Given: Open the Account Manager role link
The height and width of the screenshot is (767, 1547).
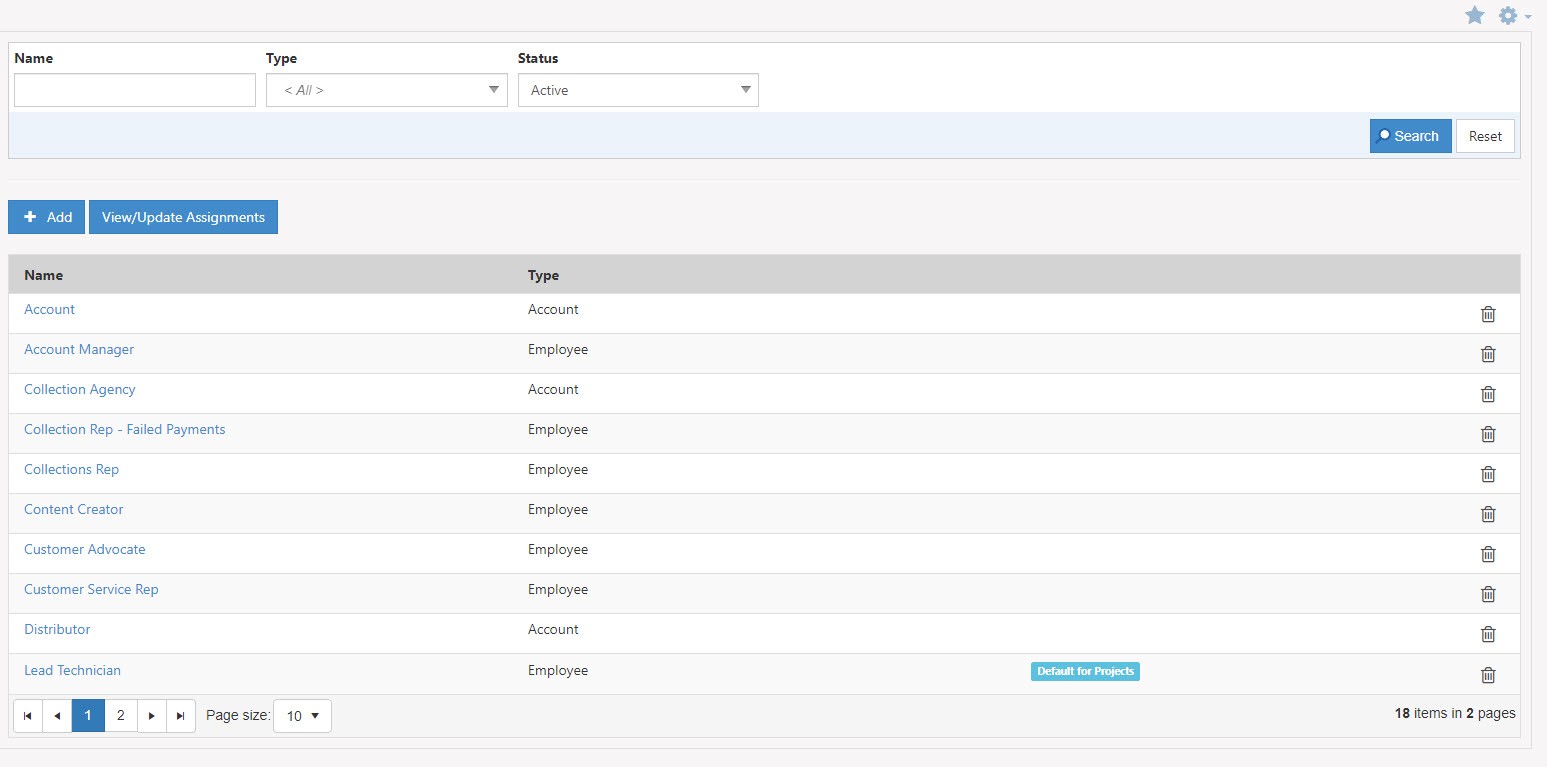Looking at the screenshot, I should [x=79, y=349].
